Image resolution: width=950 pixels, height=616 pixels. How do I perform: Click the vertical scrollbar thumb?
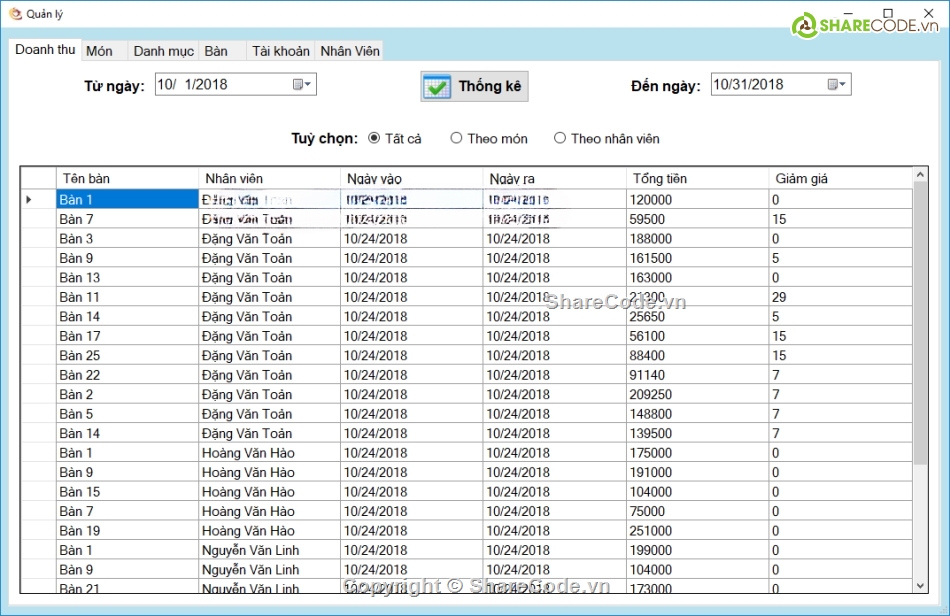pyautogui.click(x=920, y=323)
